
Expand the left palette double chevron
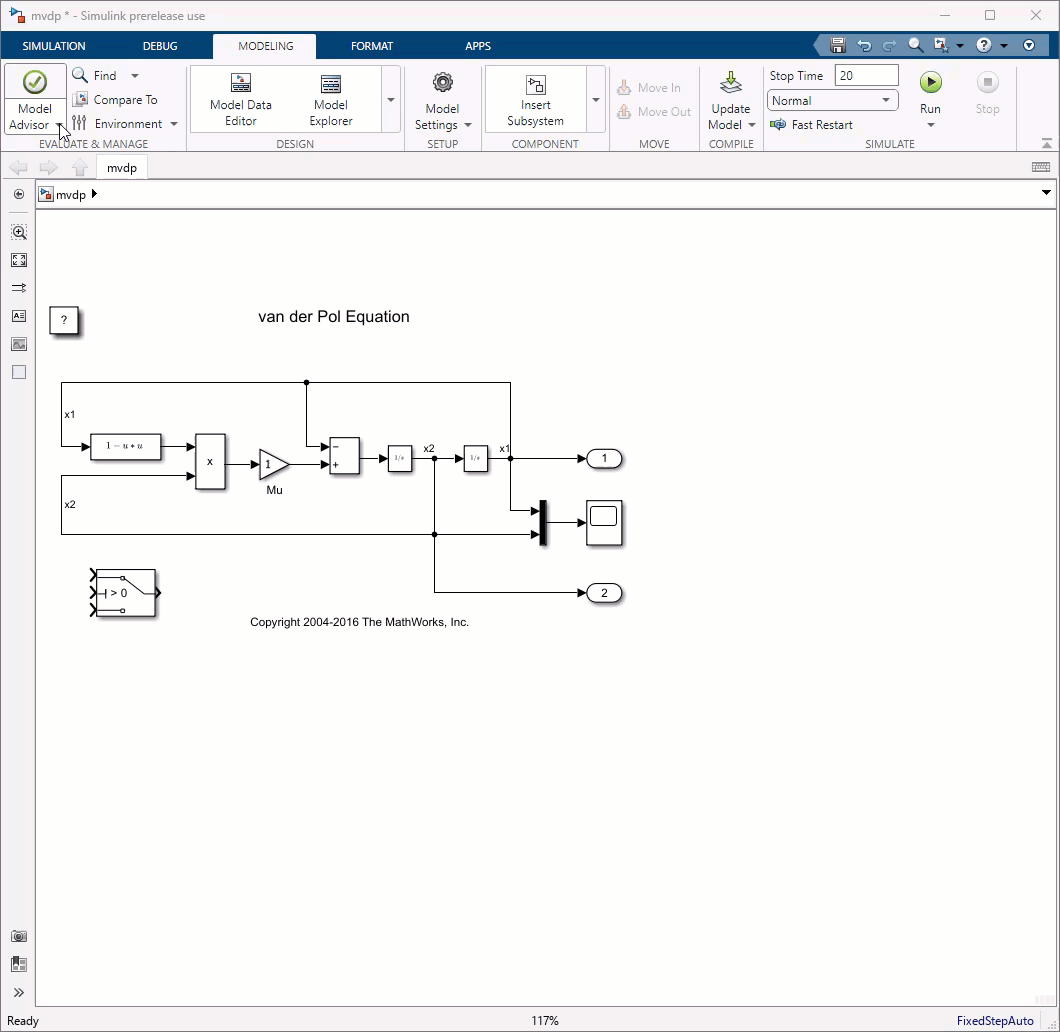tap(19, 992)
